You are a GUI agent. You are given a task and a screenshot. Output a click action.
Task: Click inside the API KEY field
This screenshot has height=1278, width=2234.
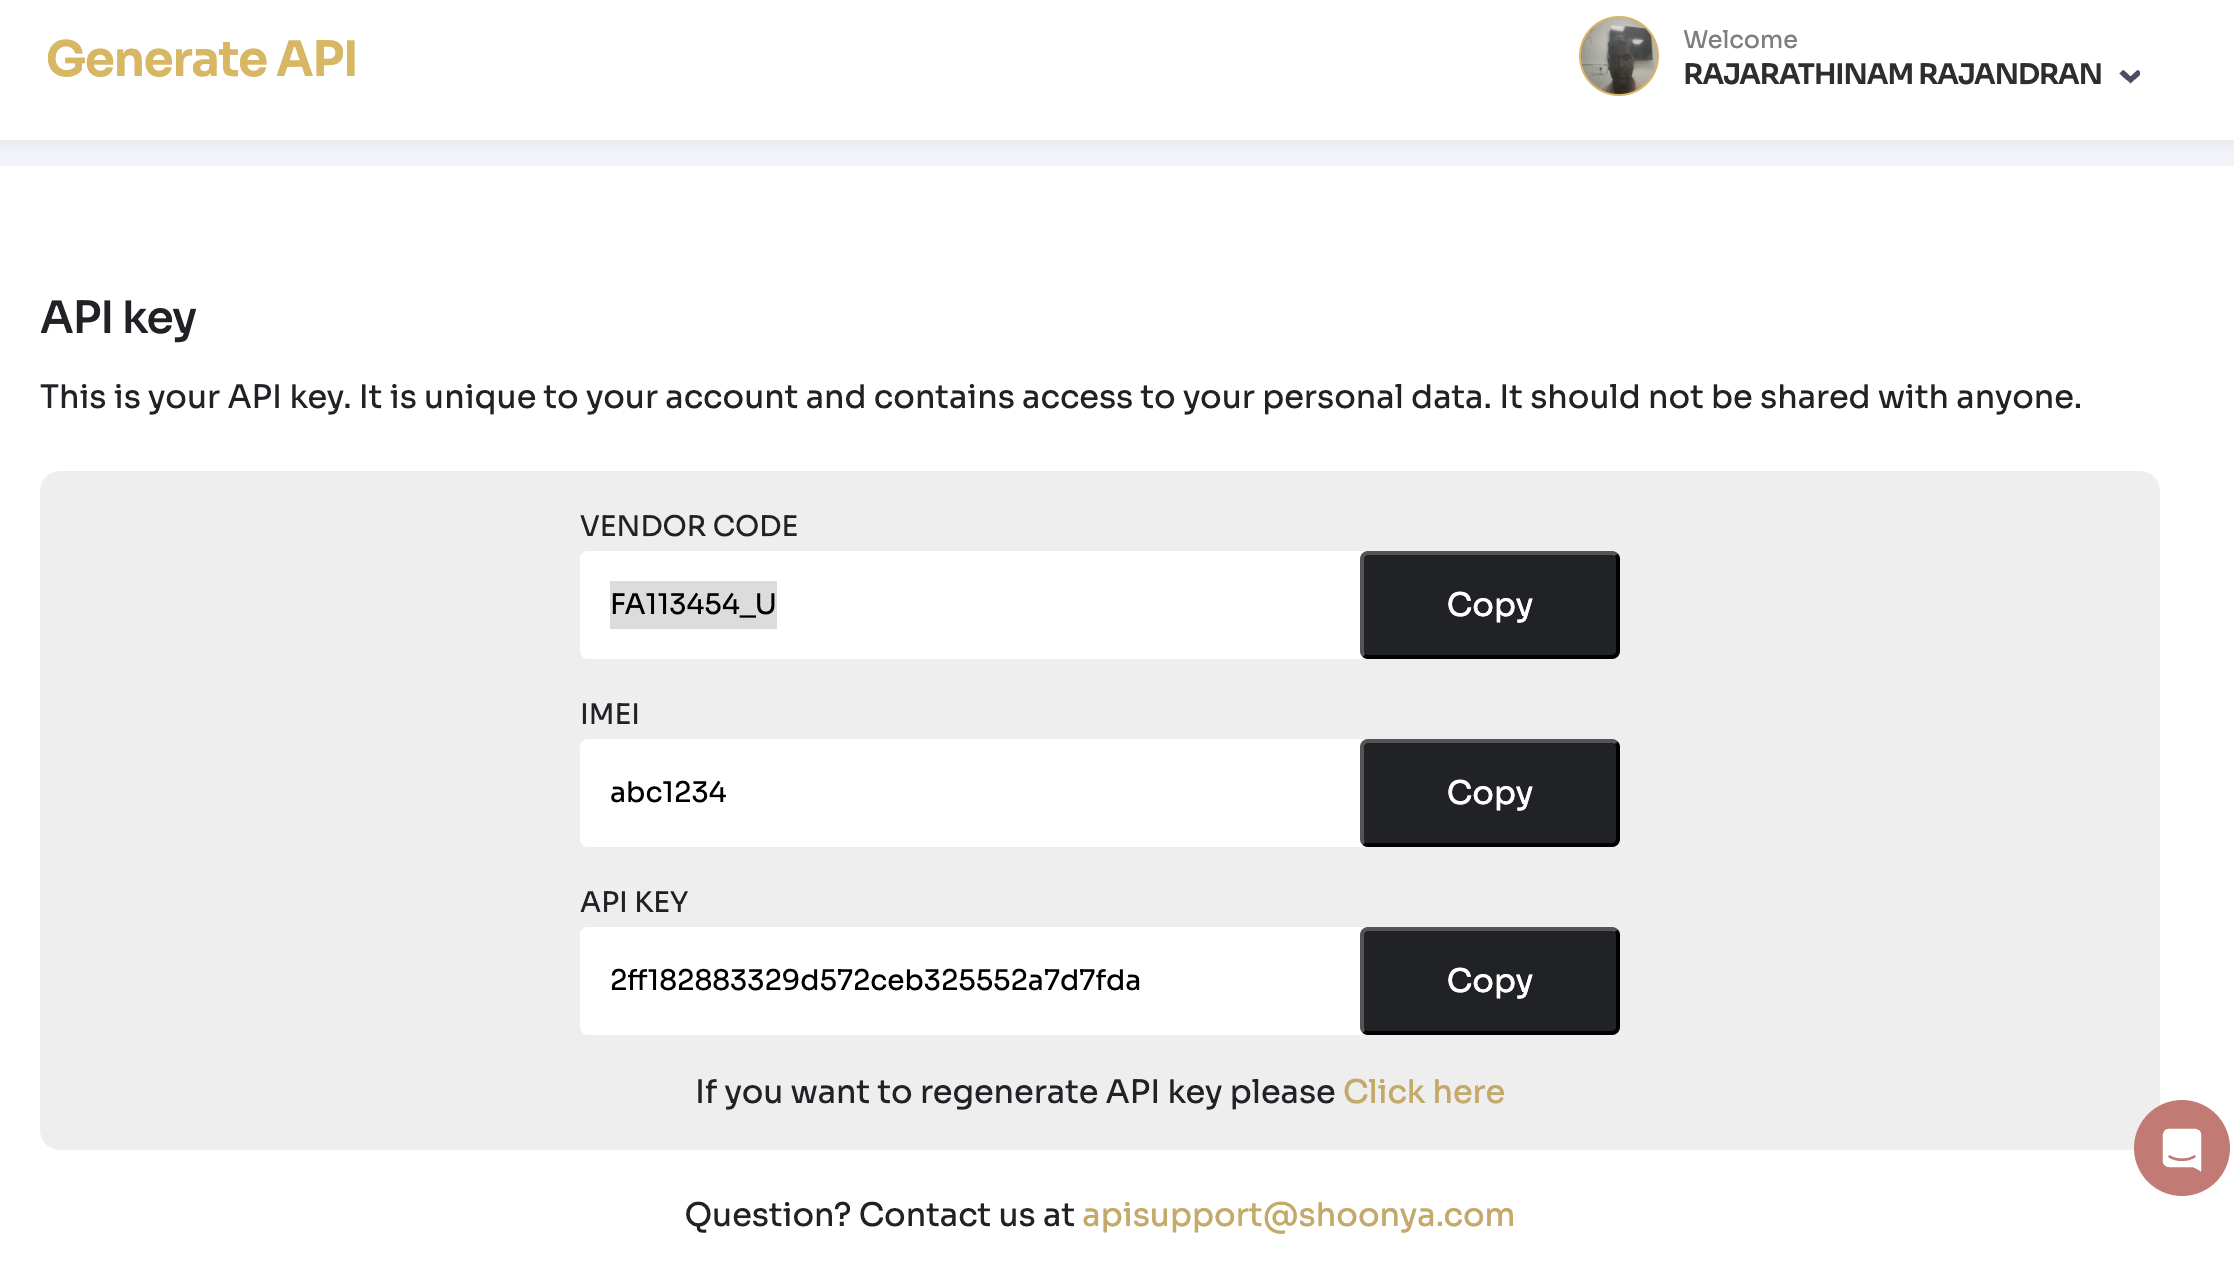click(x=970, y=981)
